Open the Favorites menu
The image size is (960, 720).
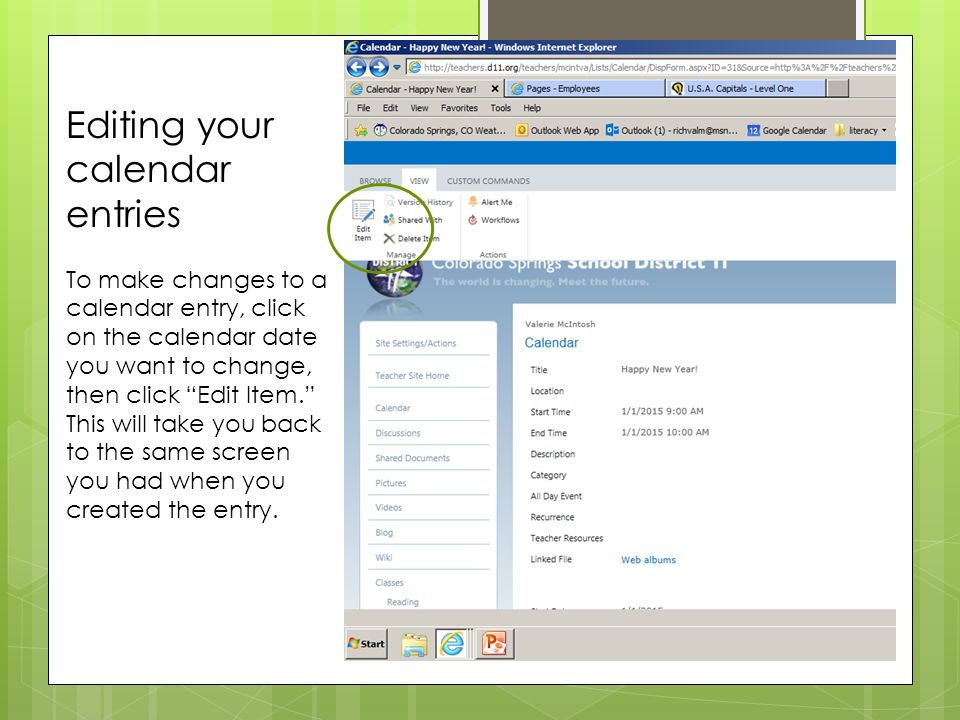[x=459, y=108]
